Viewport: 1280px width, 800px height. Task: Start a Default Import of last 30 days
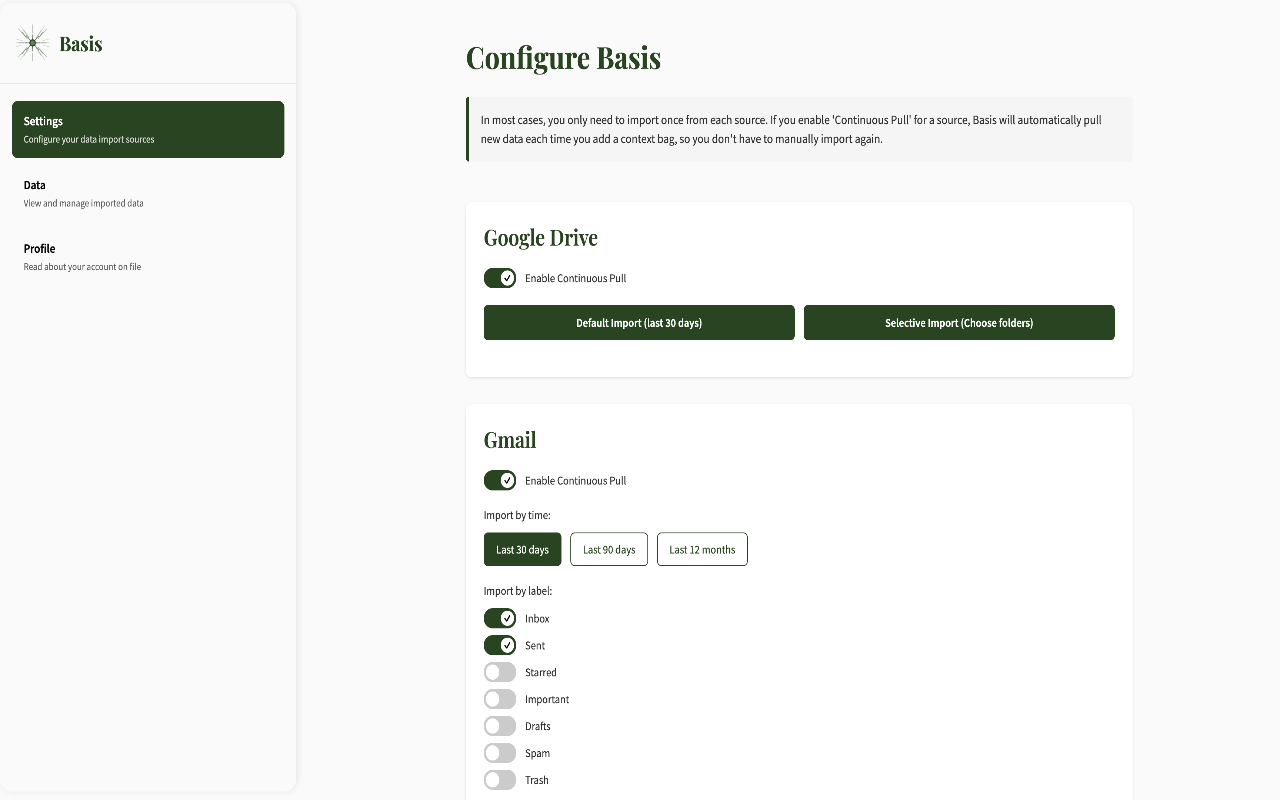639,322
